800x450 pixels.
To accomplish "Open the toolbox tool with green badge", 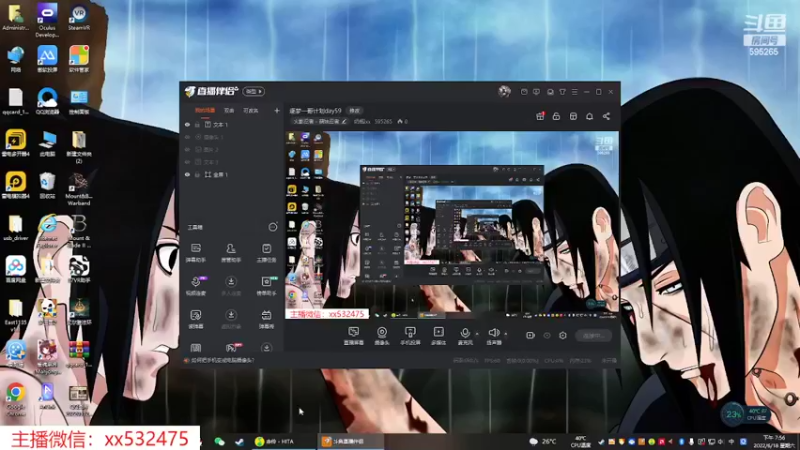I will [266, 286].
